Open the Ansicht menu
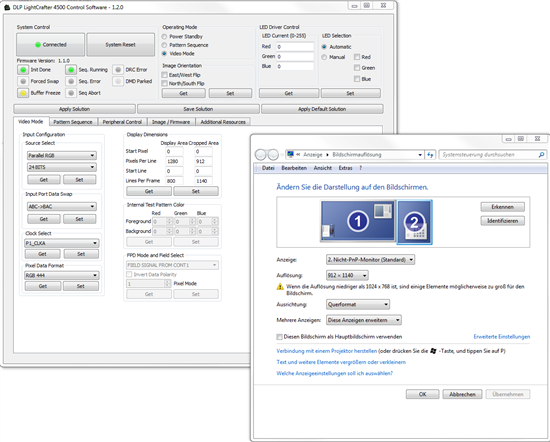Viewport: 550px width, 442px height. [323, 168]
